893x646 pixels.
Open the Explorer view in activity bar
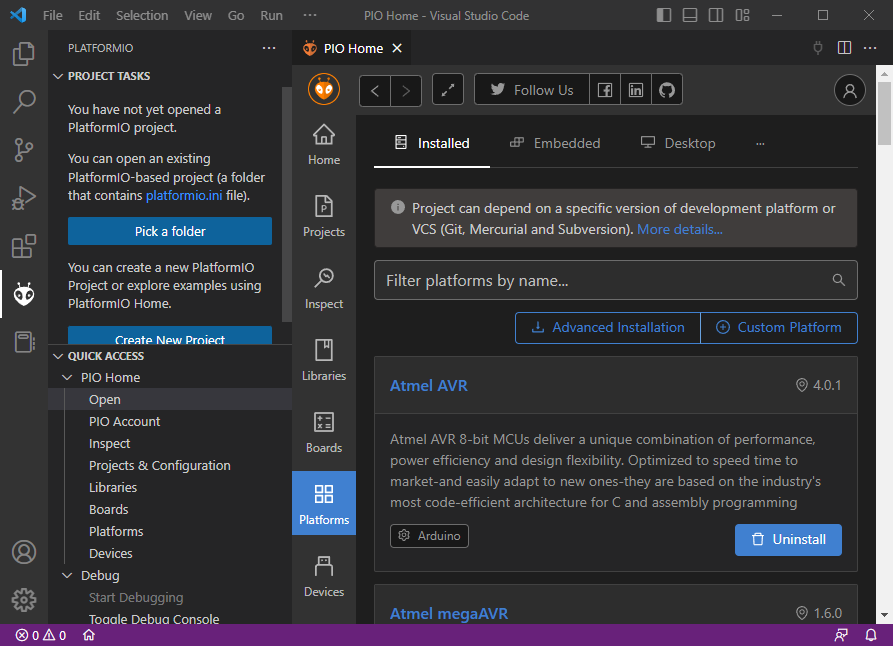pyautogui.click(x=23, y=54)
